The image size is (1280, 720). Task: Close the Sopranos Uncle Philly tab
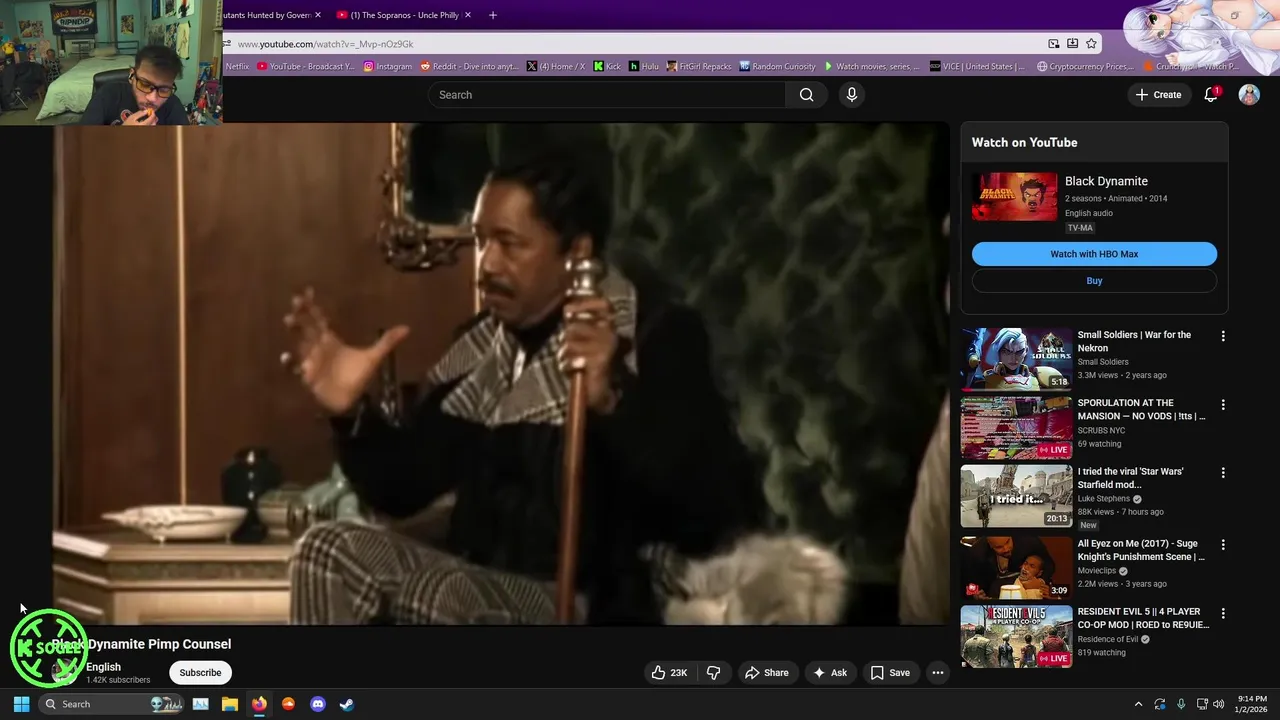coord(467,15)
